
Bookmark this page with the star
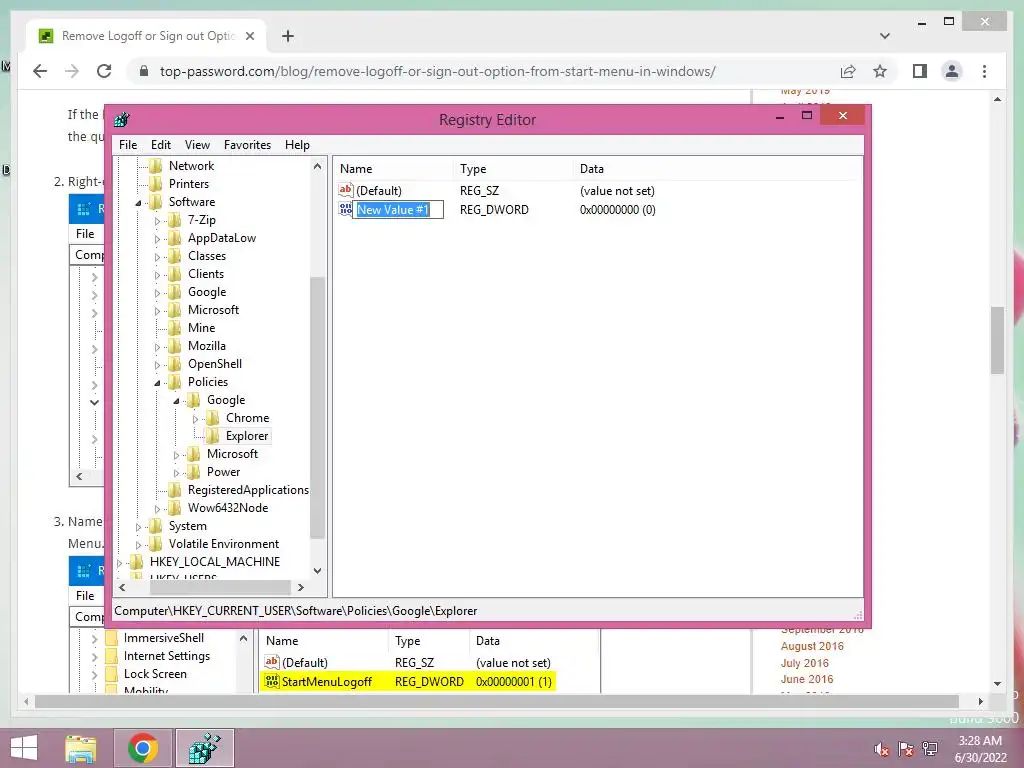pyautogui.click(x=880, y=71)
